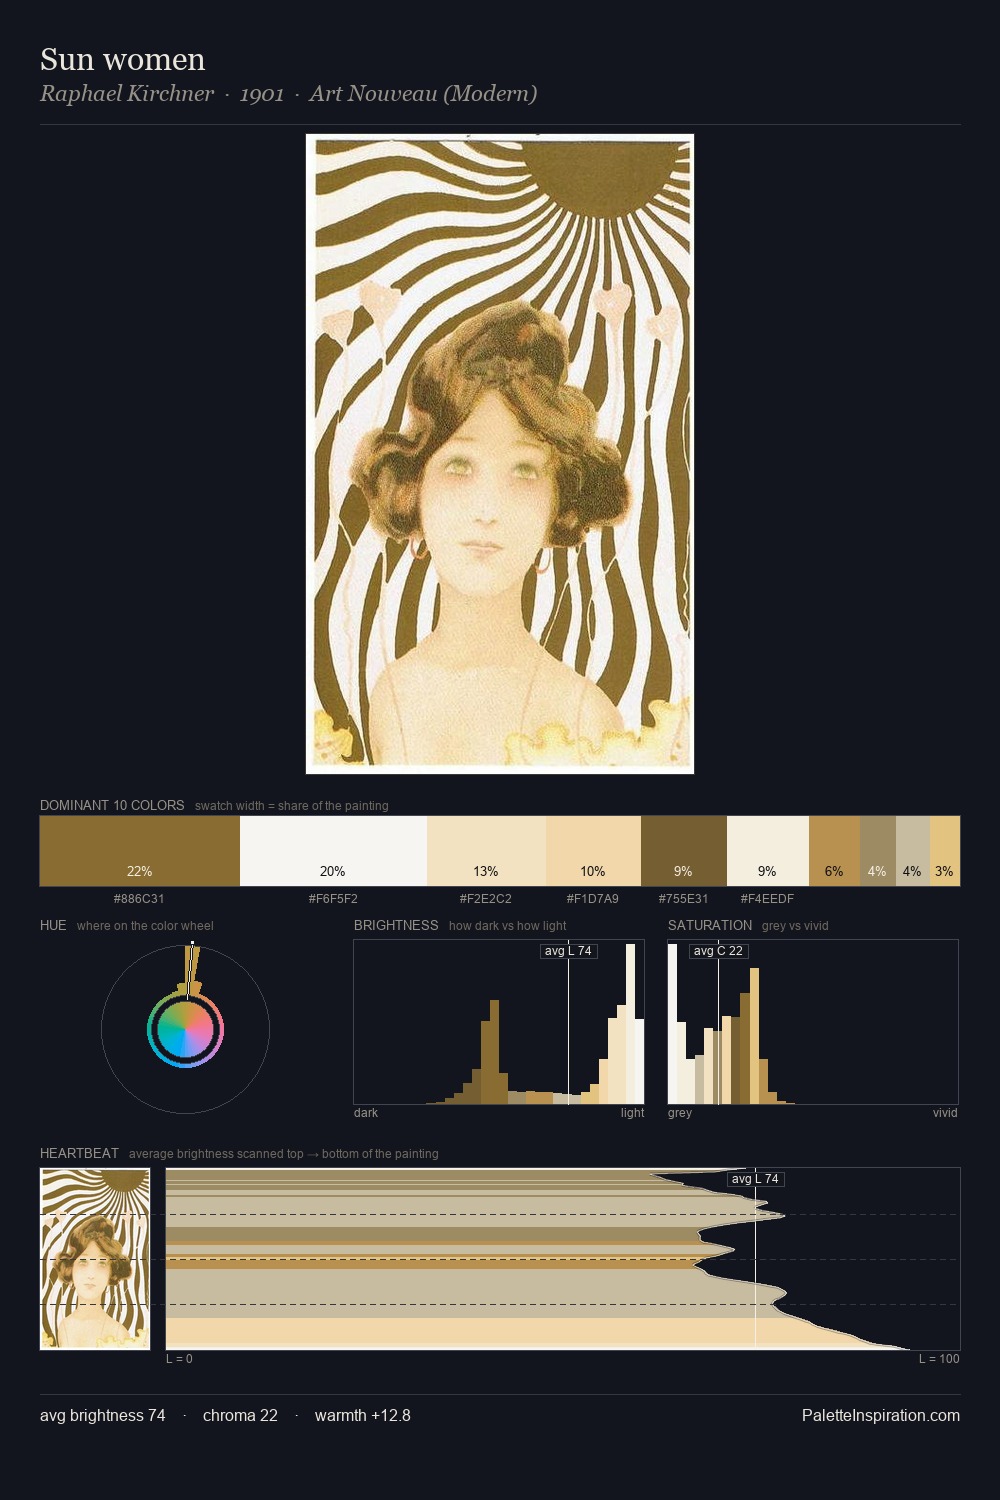Click the HUE section heading
This screenshot has width=1000, height=1500.
point(53,925)
